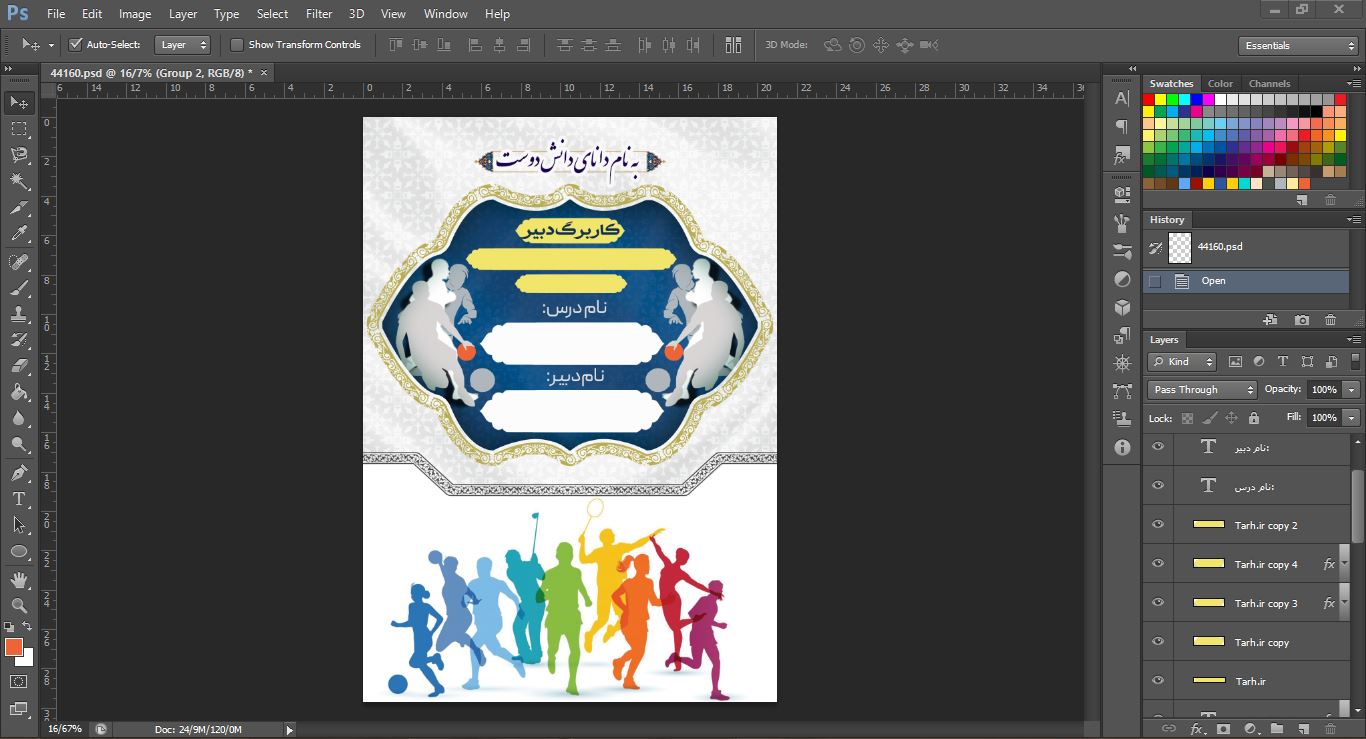Viewport: 1366px width, 739px height.
Task: Open the Info panel icon
Action: (1122, 447)
